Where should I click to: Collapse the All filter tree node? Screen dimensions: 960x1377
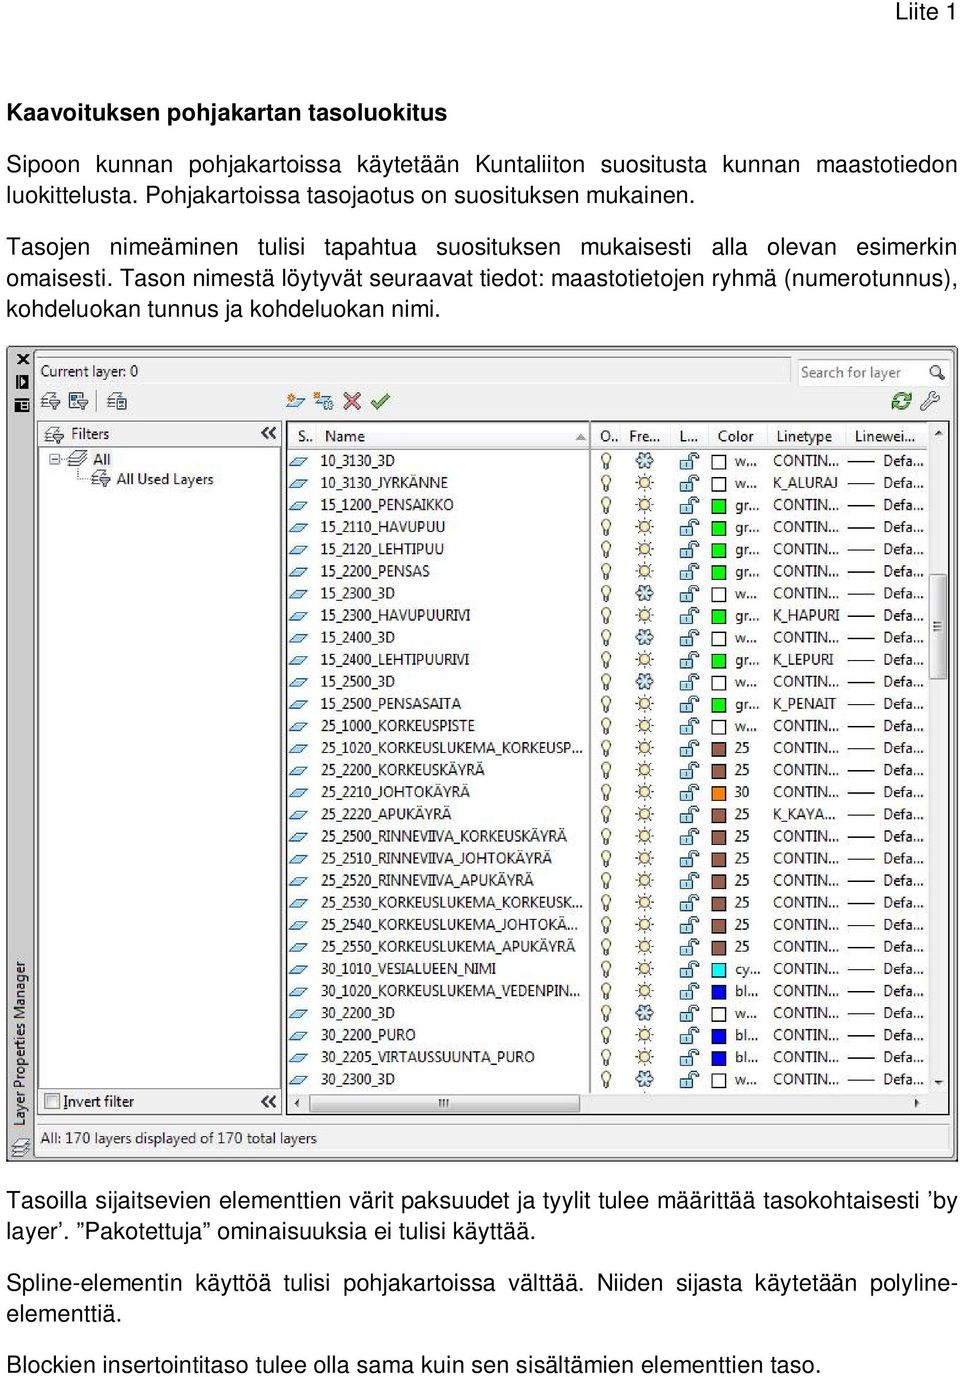[x=54, y=459]
